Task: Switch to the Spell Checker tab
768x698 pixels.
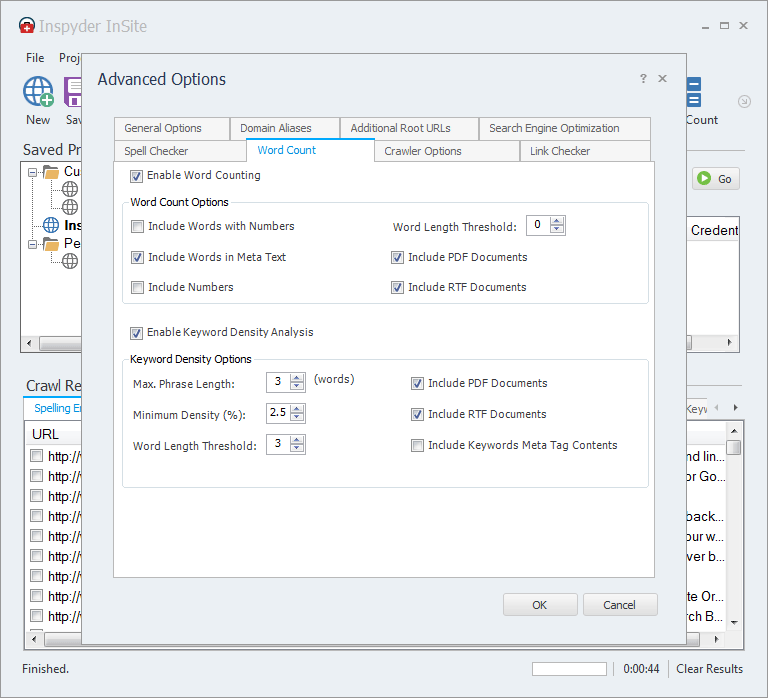Action: tap(180, 151)
